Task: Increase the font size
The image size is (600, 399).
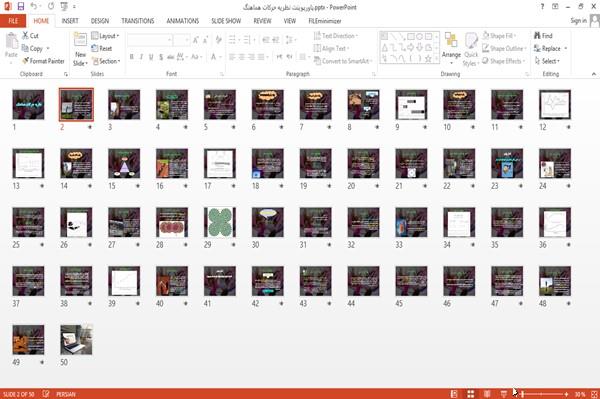Action: [x=196, y=40]
